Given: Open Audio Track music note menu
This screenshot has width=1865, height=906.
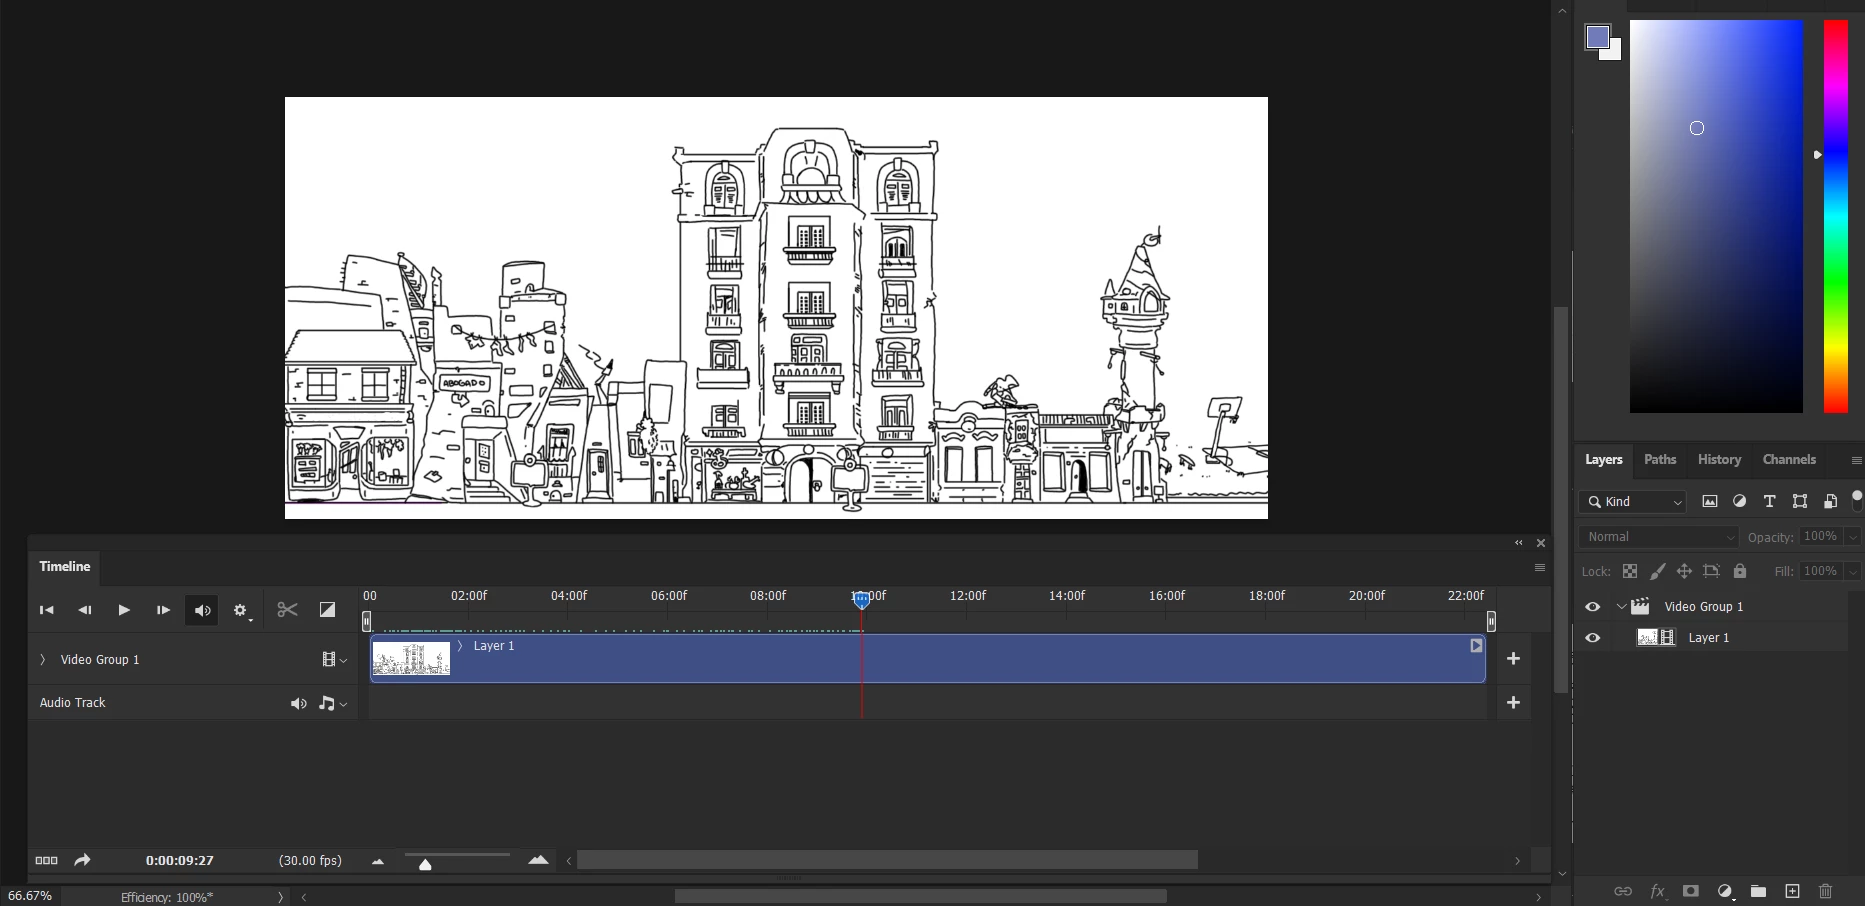Looking at the screenshot, I should click(333, 704).
